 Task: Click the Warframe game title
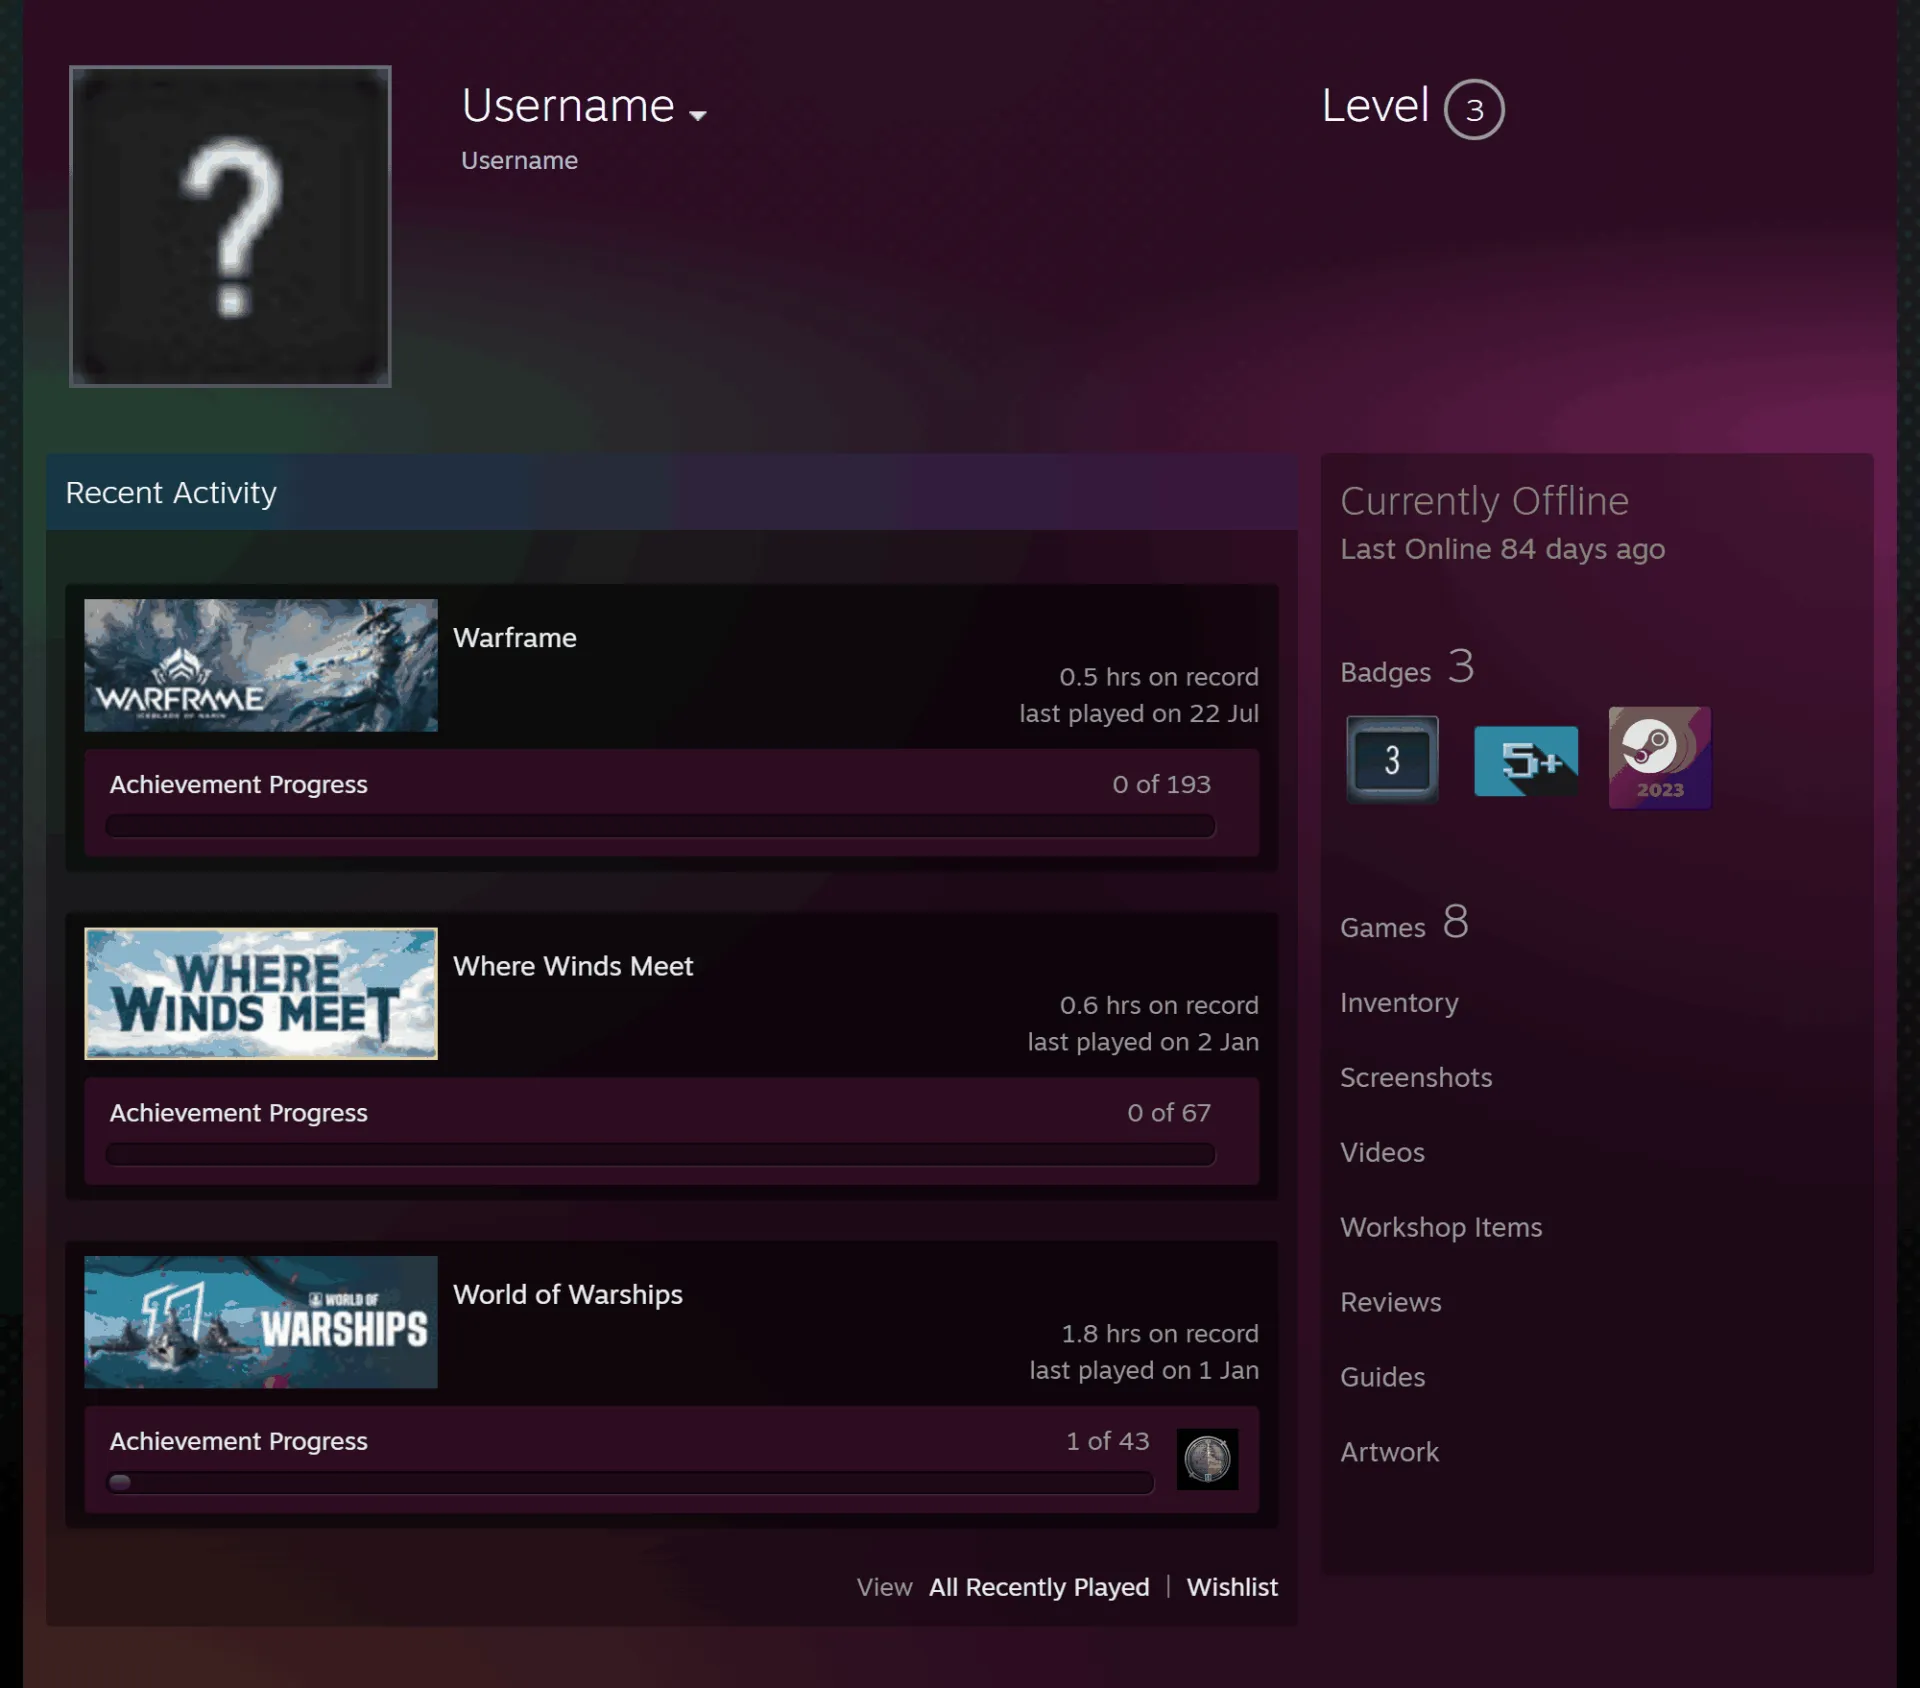click(515, 638)
